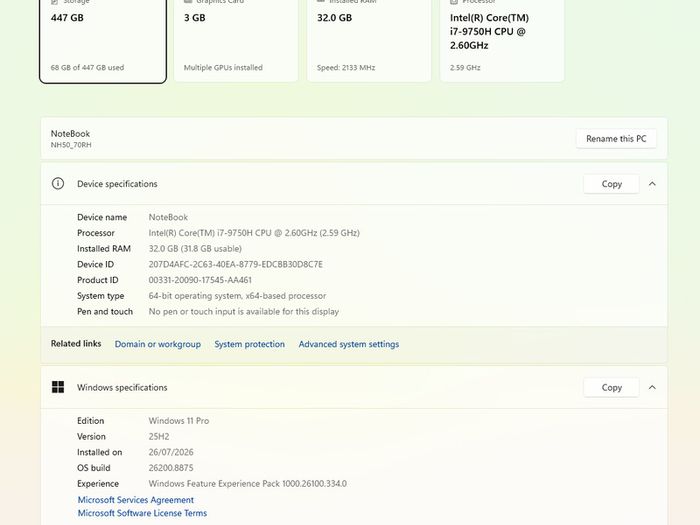Select the OS build value 26200.8875
The height and width of the screenshot is (525, 700).
[x=171, y=468]
